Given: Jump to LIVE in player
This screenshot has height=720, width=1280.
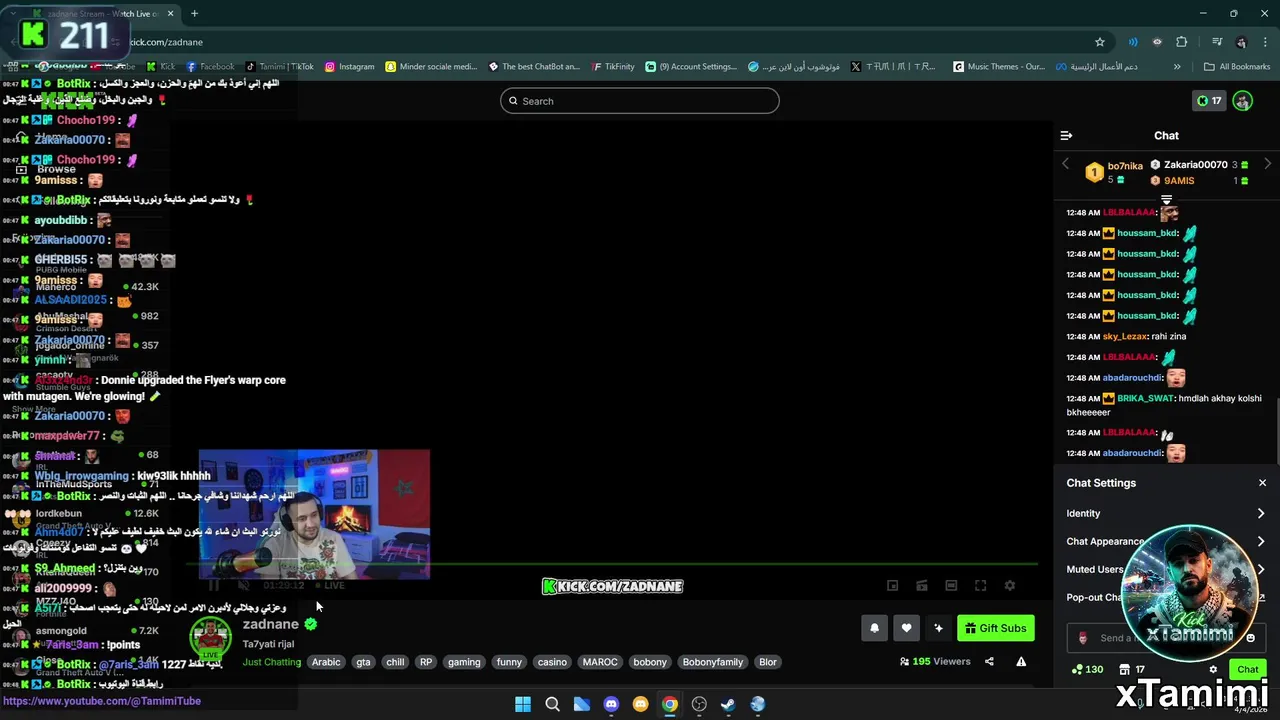Looking at the screenshot, I should [x=330, y=586].
